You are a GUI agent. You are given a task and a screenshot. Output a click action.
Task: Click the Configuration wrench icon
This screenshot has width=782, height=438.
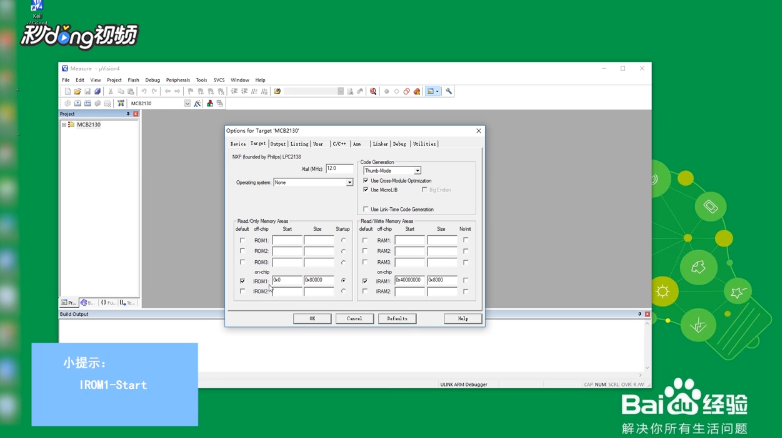point(449,91)
